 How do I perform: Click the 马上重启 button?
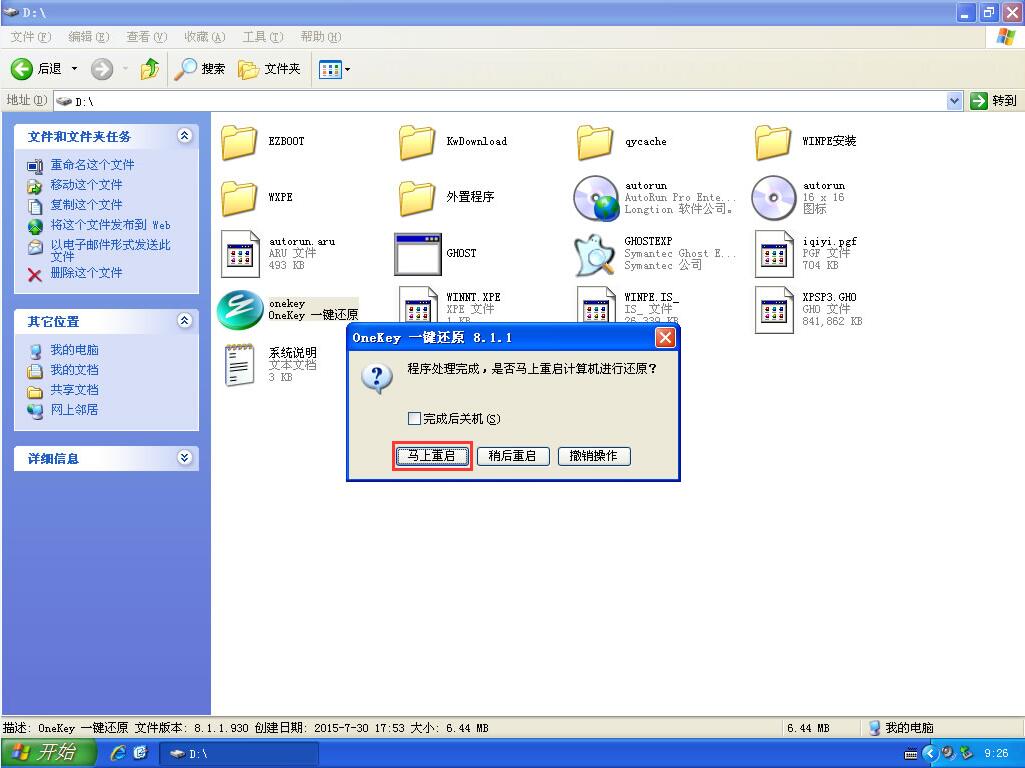click(431, 456)
